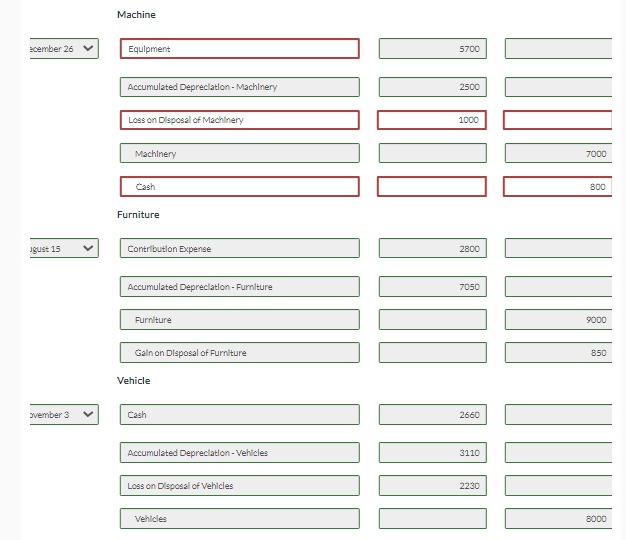
Task: Select the 7000 credit amount field
Action: (x=558, y=153)
